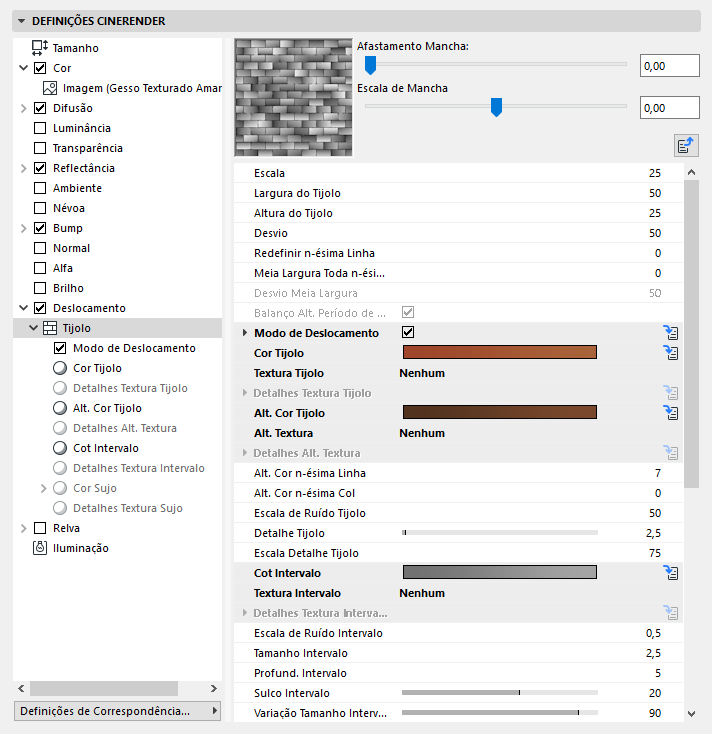Image resolution: width=712 pixels, height=734 pixels.
Task: Open the Definições de Correspondência dropdown
Action: (118, 711)
